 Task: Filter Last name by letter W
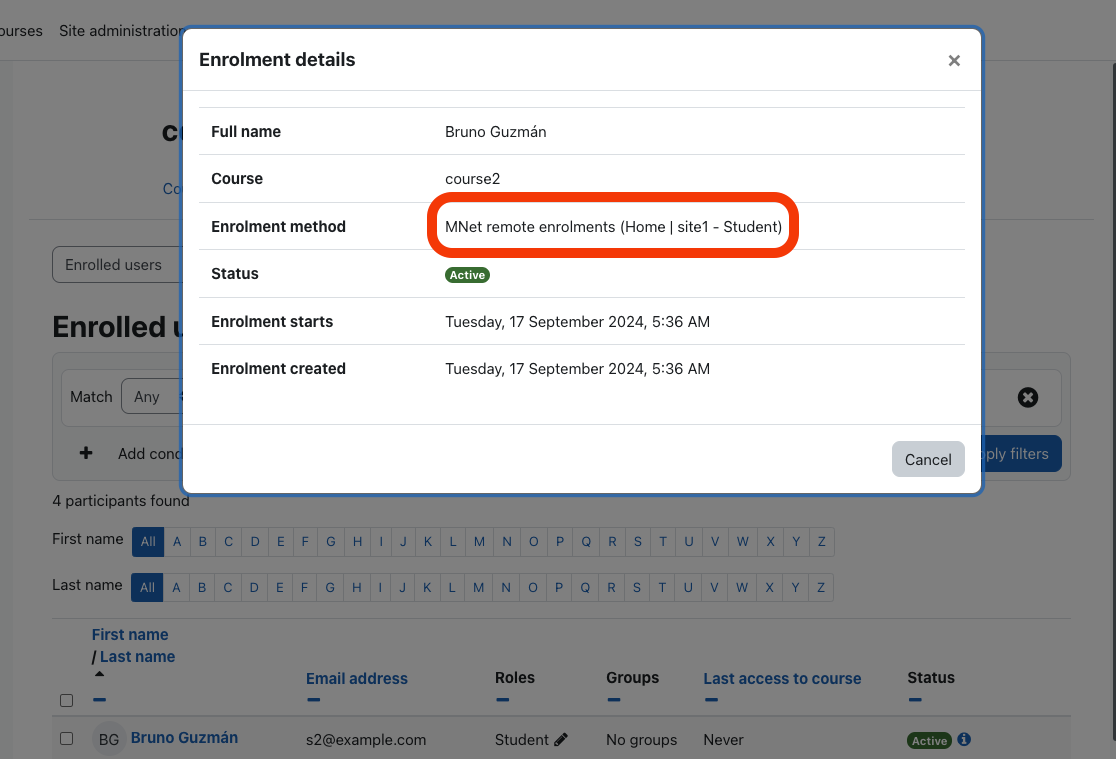point(742,587)
